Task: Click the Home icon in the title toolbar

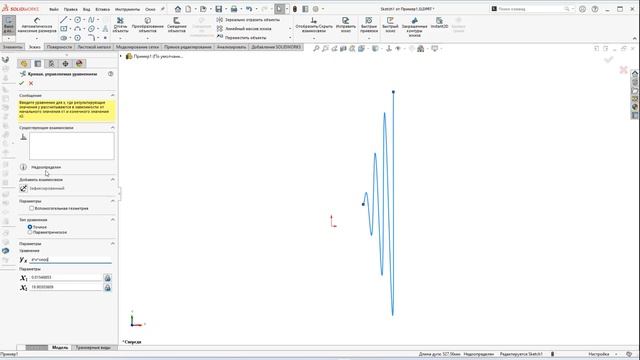Action: tap(178, 9)
